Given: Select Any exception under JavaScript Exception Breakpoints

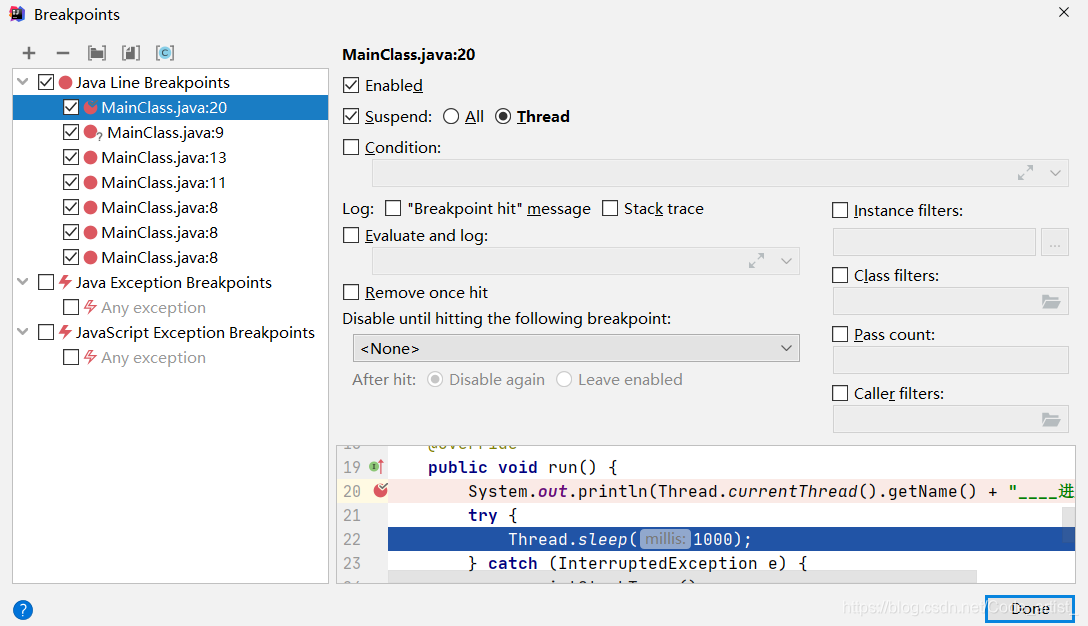Looking at the screenshot, I should [153, 357].
